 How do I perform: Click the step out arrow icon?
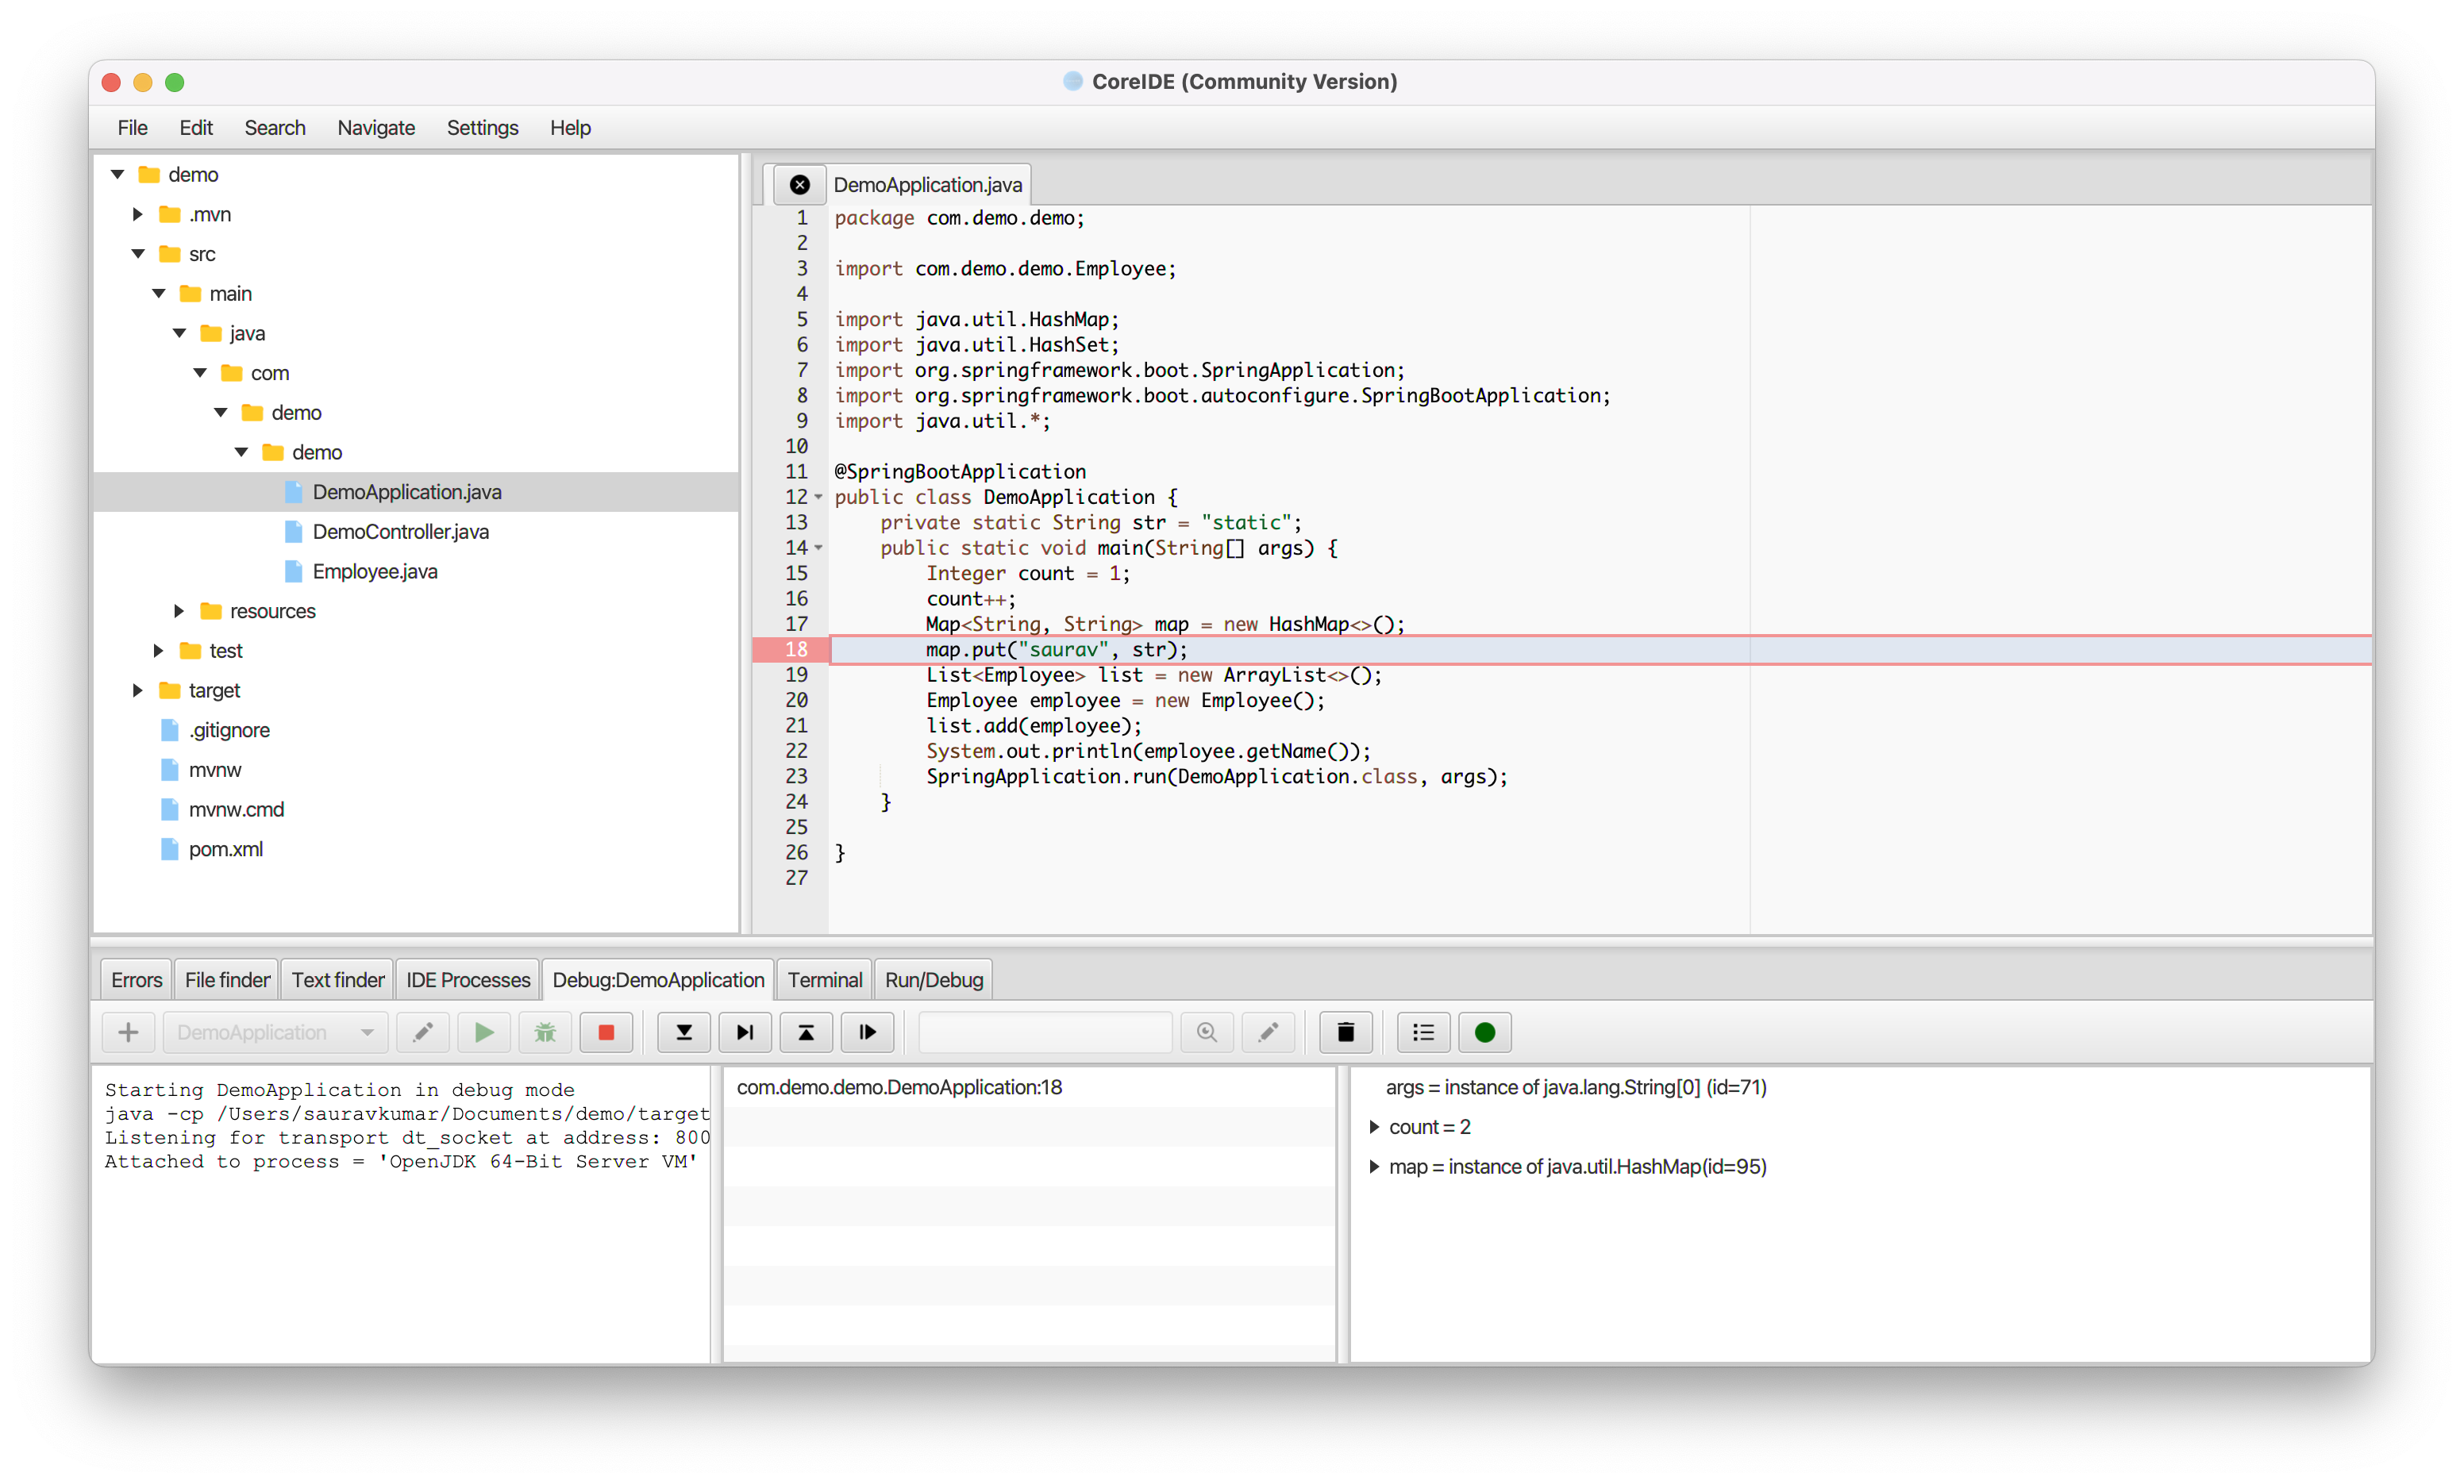[x=806, y=1032]
